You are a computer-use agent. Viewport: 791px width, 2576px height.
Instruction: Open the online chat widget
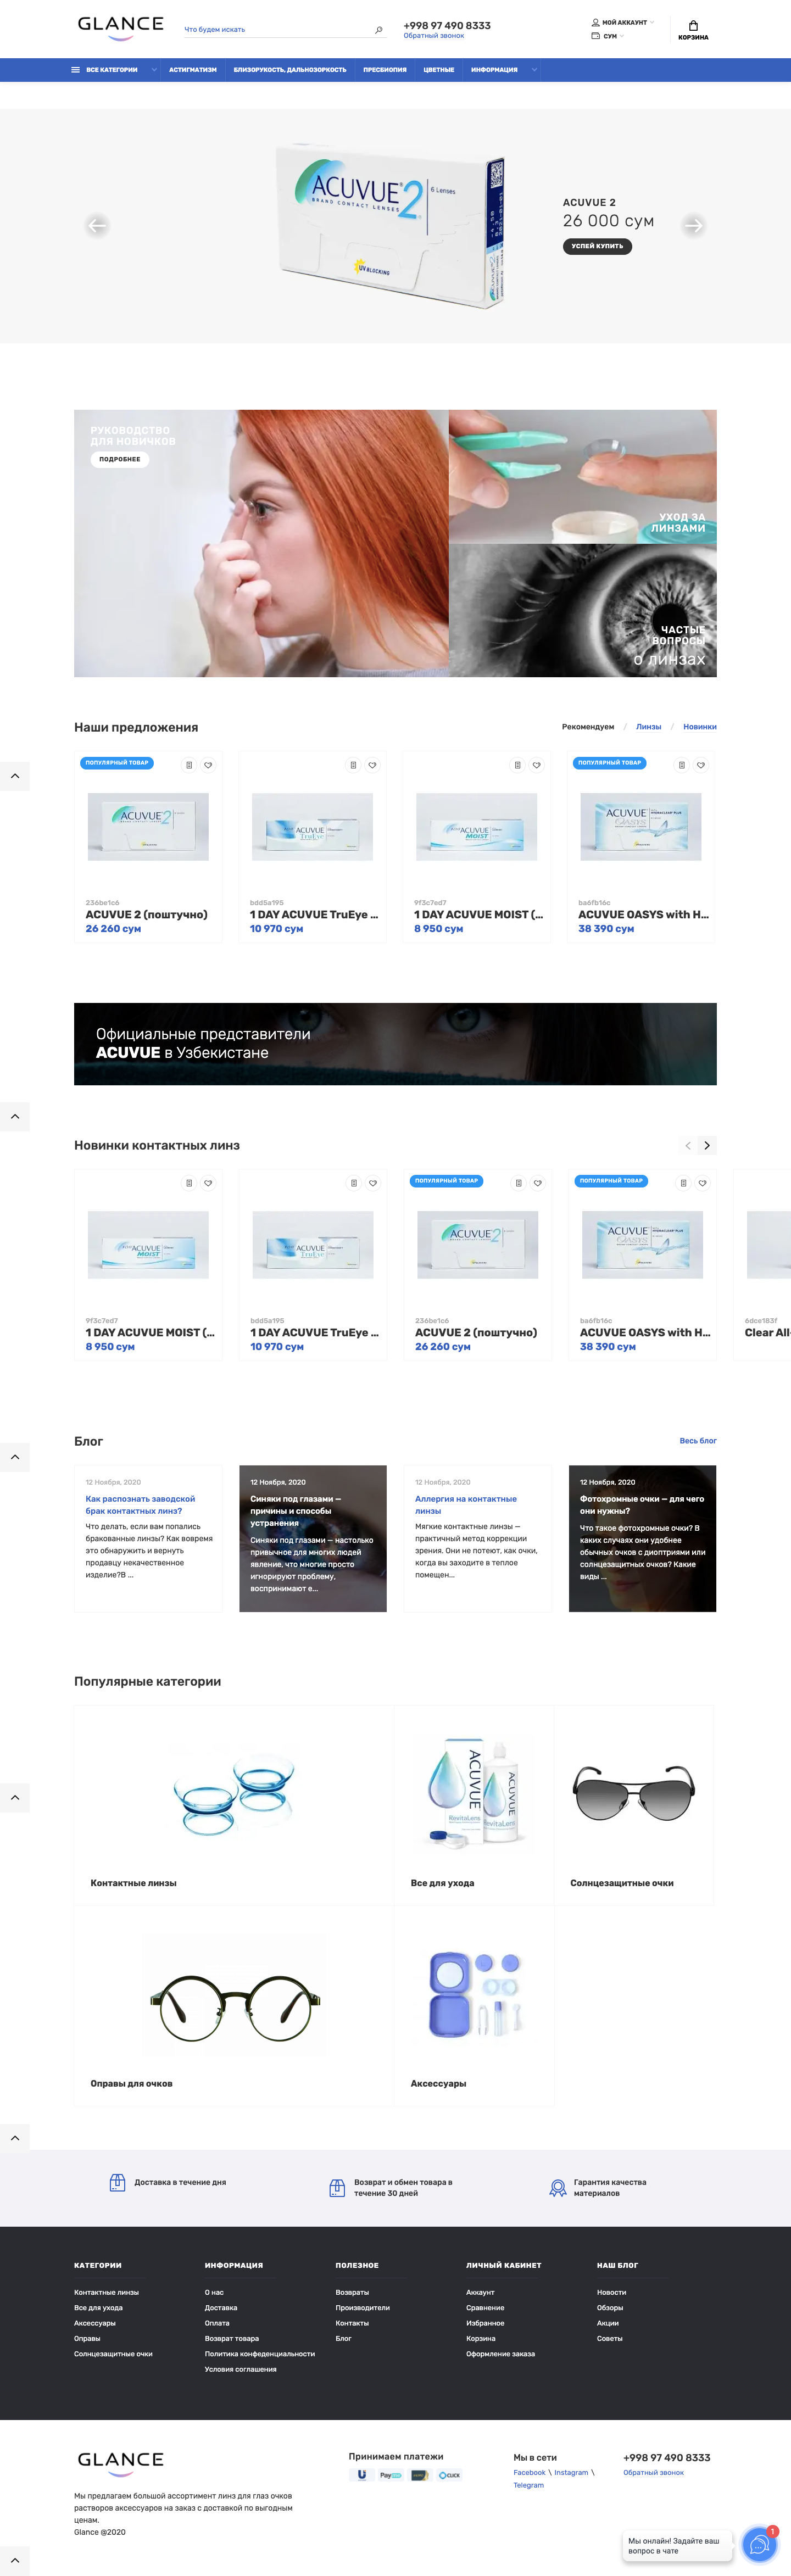[758, 2544]
